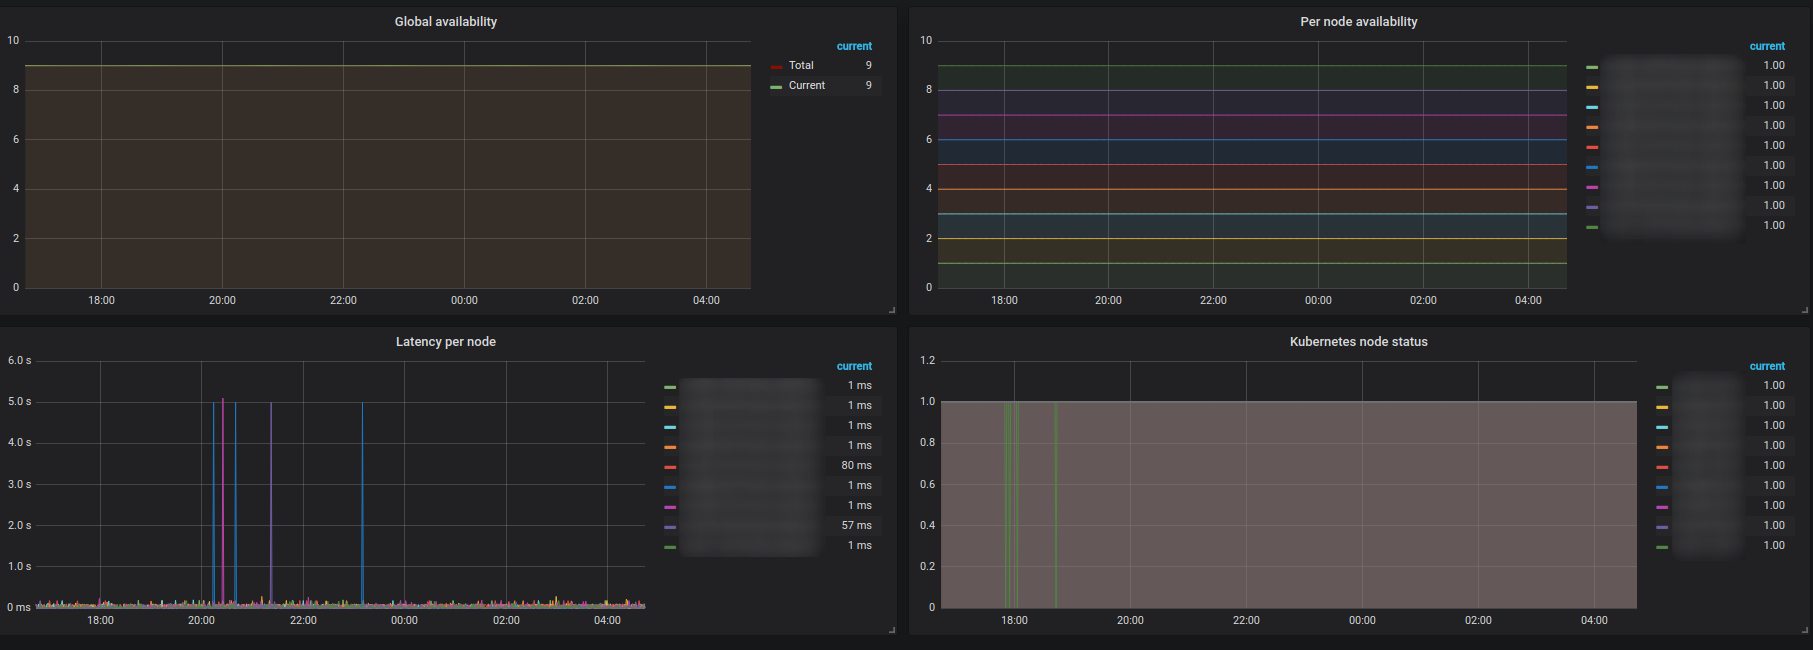1813x650 pixels.
Task: Click the Latency per node panel resize handle
Action: tap(891, 630)
